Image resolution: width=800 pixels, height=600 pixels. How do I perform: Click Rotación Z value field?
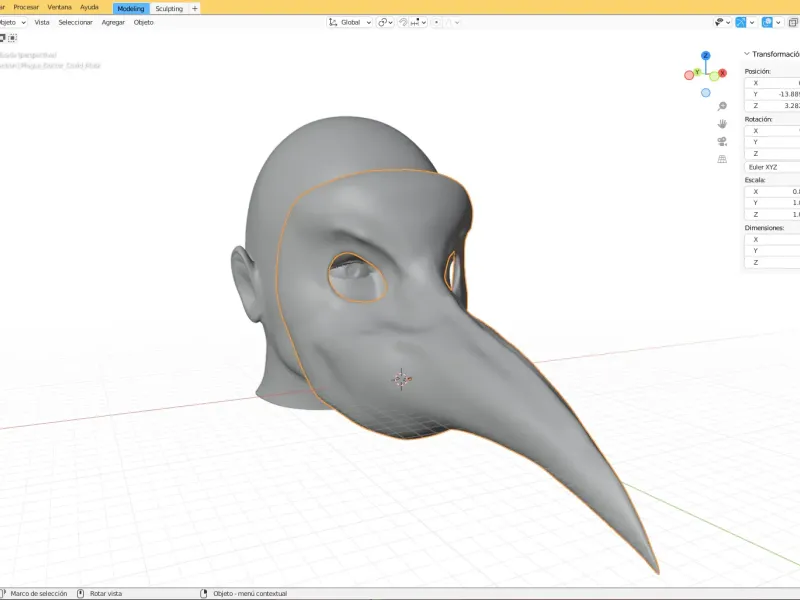tap(772, 154)
